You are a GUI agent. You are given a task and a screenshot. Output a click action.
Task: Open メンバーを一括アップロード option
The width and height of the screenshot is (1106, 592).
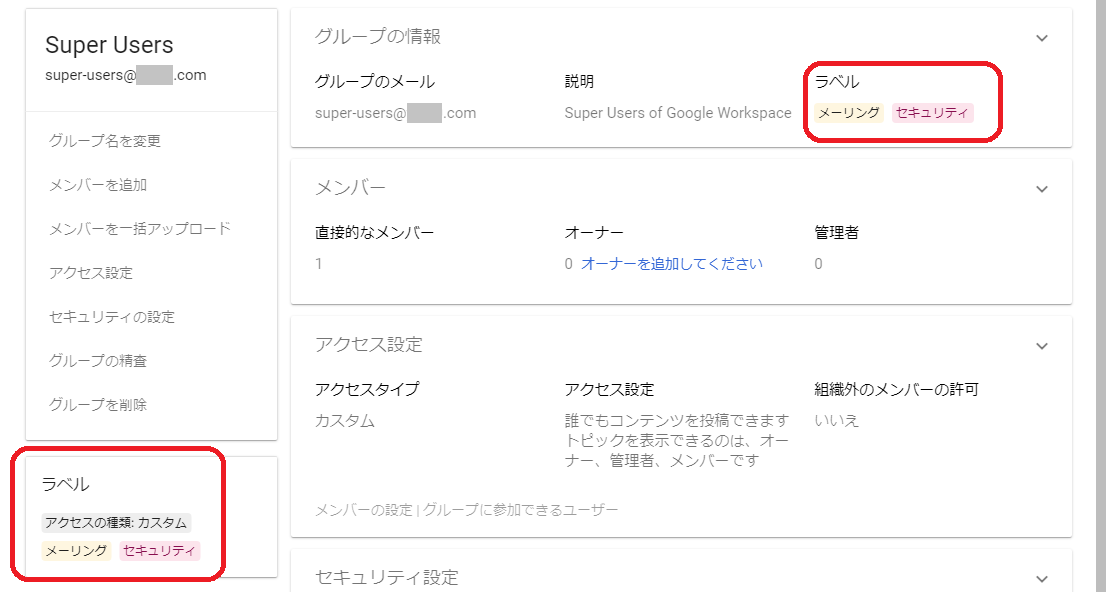(140, 227)
